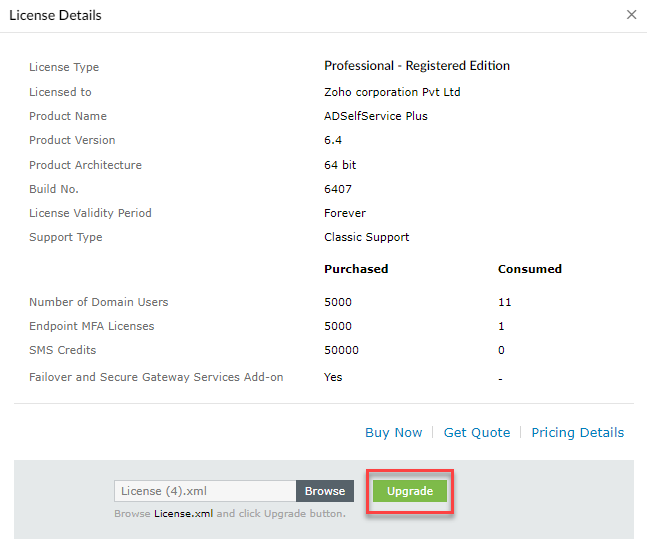
Task: Click the Browse License.xml hint text
Action: coord(230,513)
